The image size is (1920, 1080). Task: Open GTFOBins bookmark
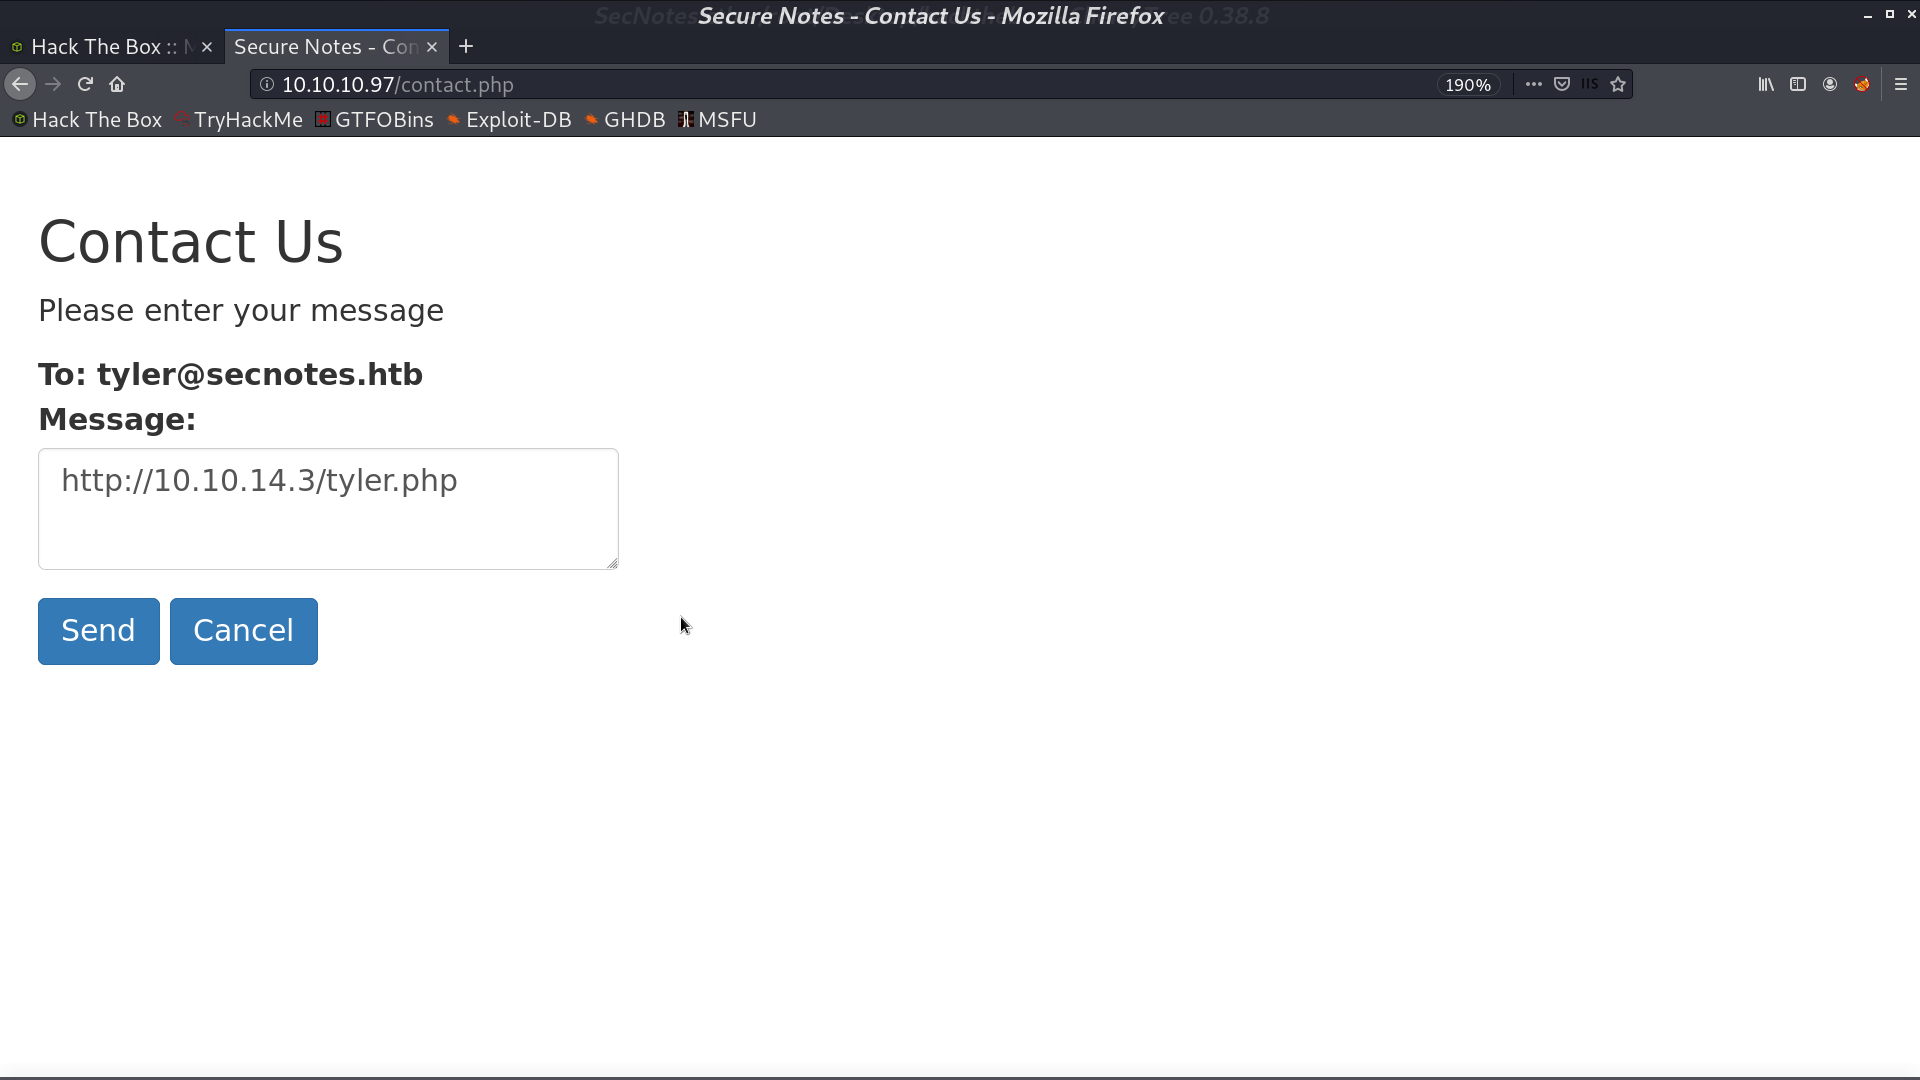(374, 120)
